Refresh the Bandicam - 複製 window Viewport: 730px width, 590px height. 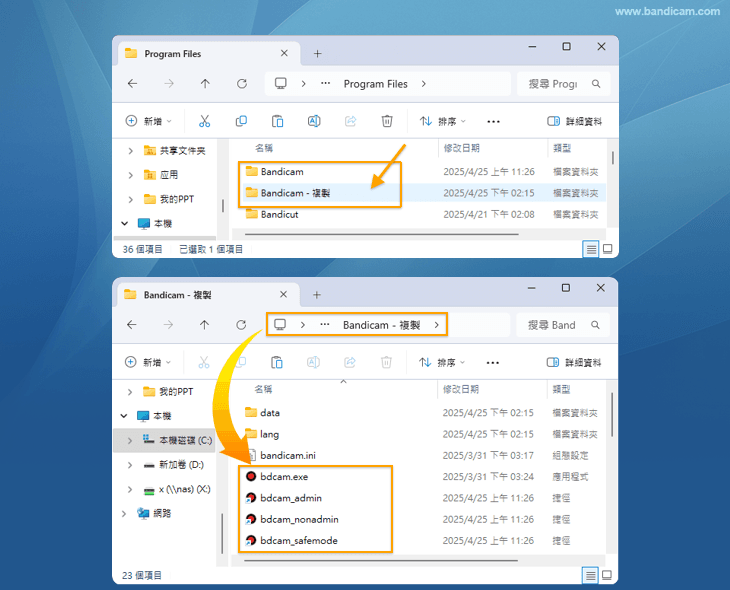click(x=241, y=325)
